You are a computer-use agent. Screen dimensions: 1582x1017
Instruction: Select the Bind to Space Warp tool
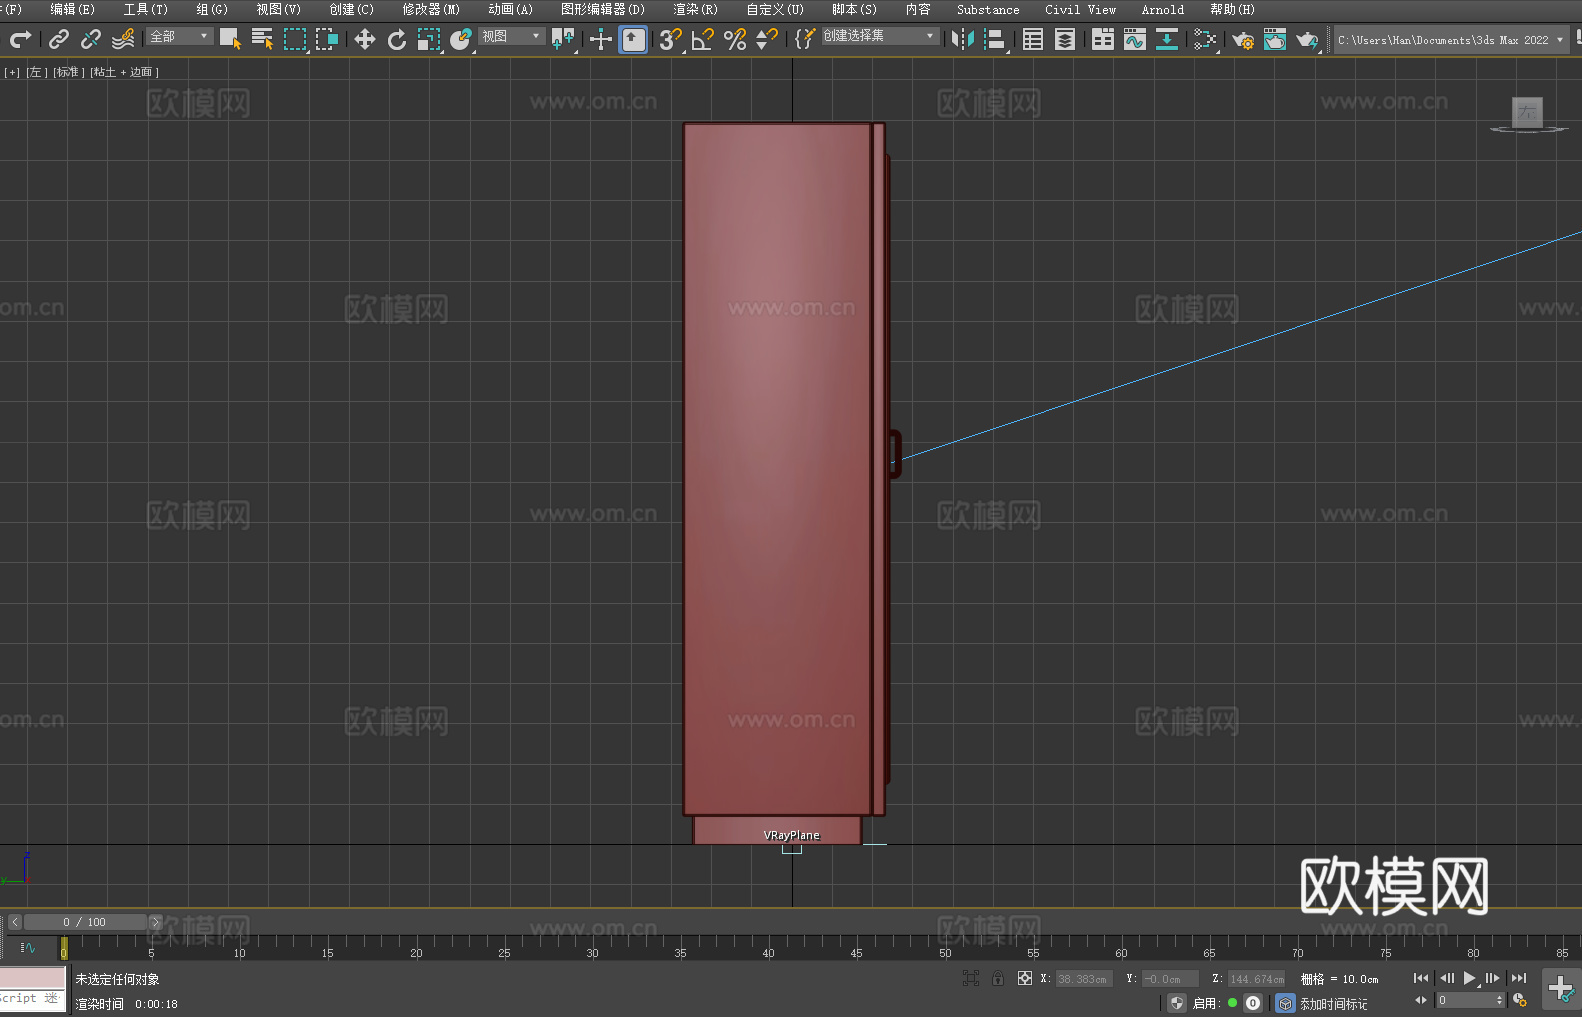coord(123,39)
